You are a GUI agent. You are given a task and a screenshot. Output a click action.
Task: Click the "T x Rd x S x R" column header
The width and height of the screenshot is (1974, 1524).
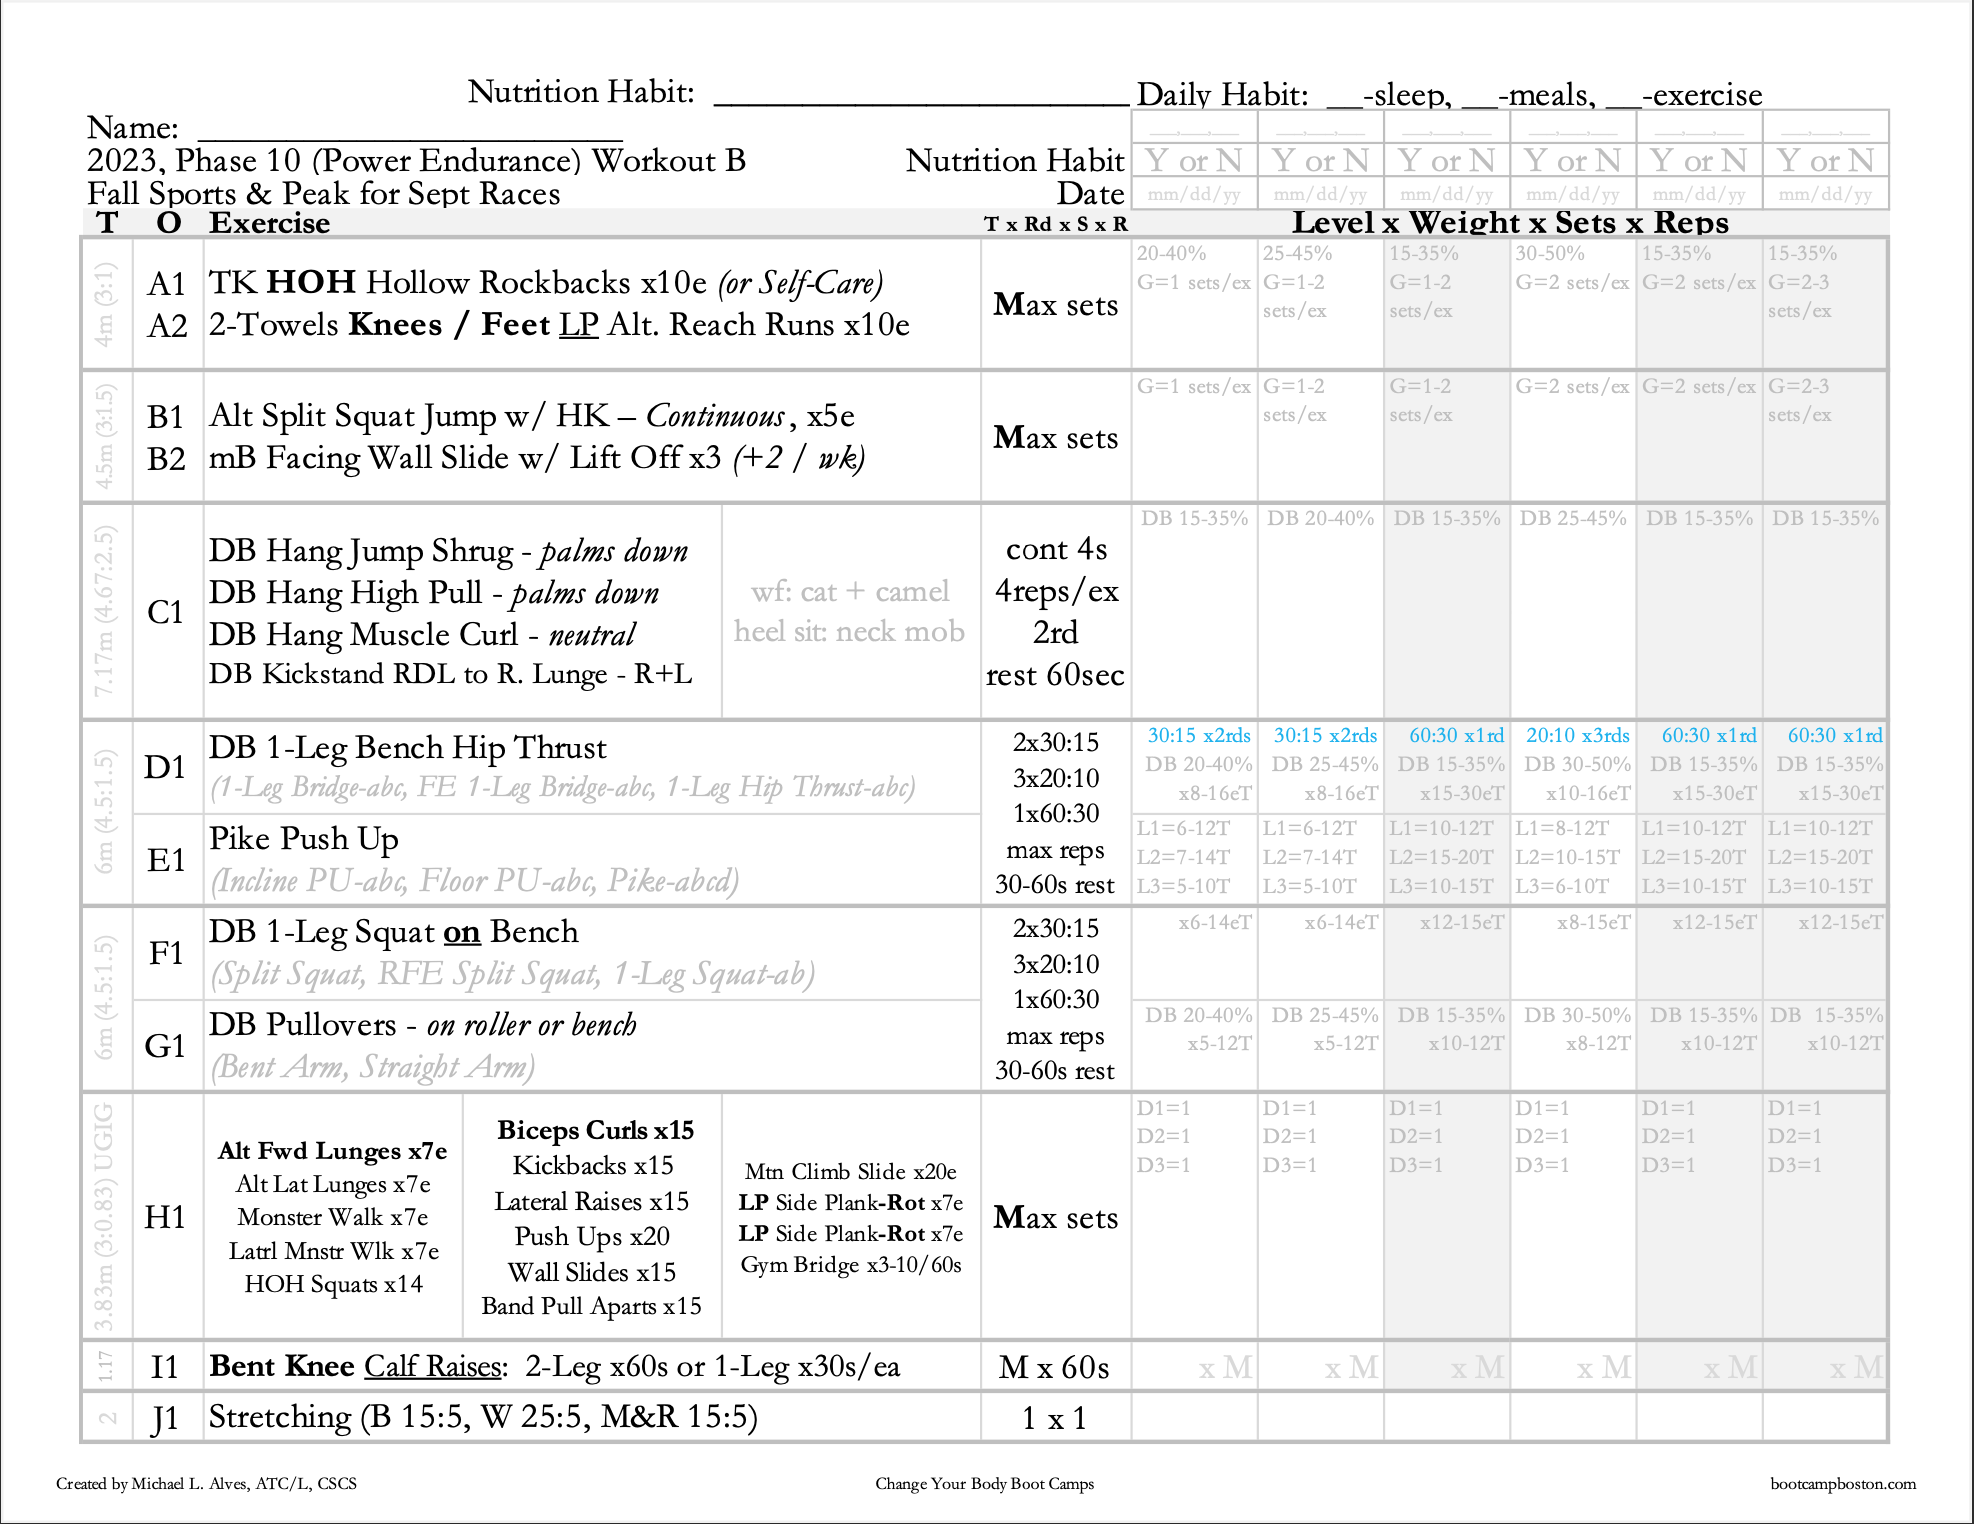coord(1055,224)
